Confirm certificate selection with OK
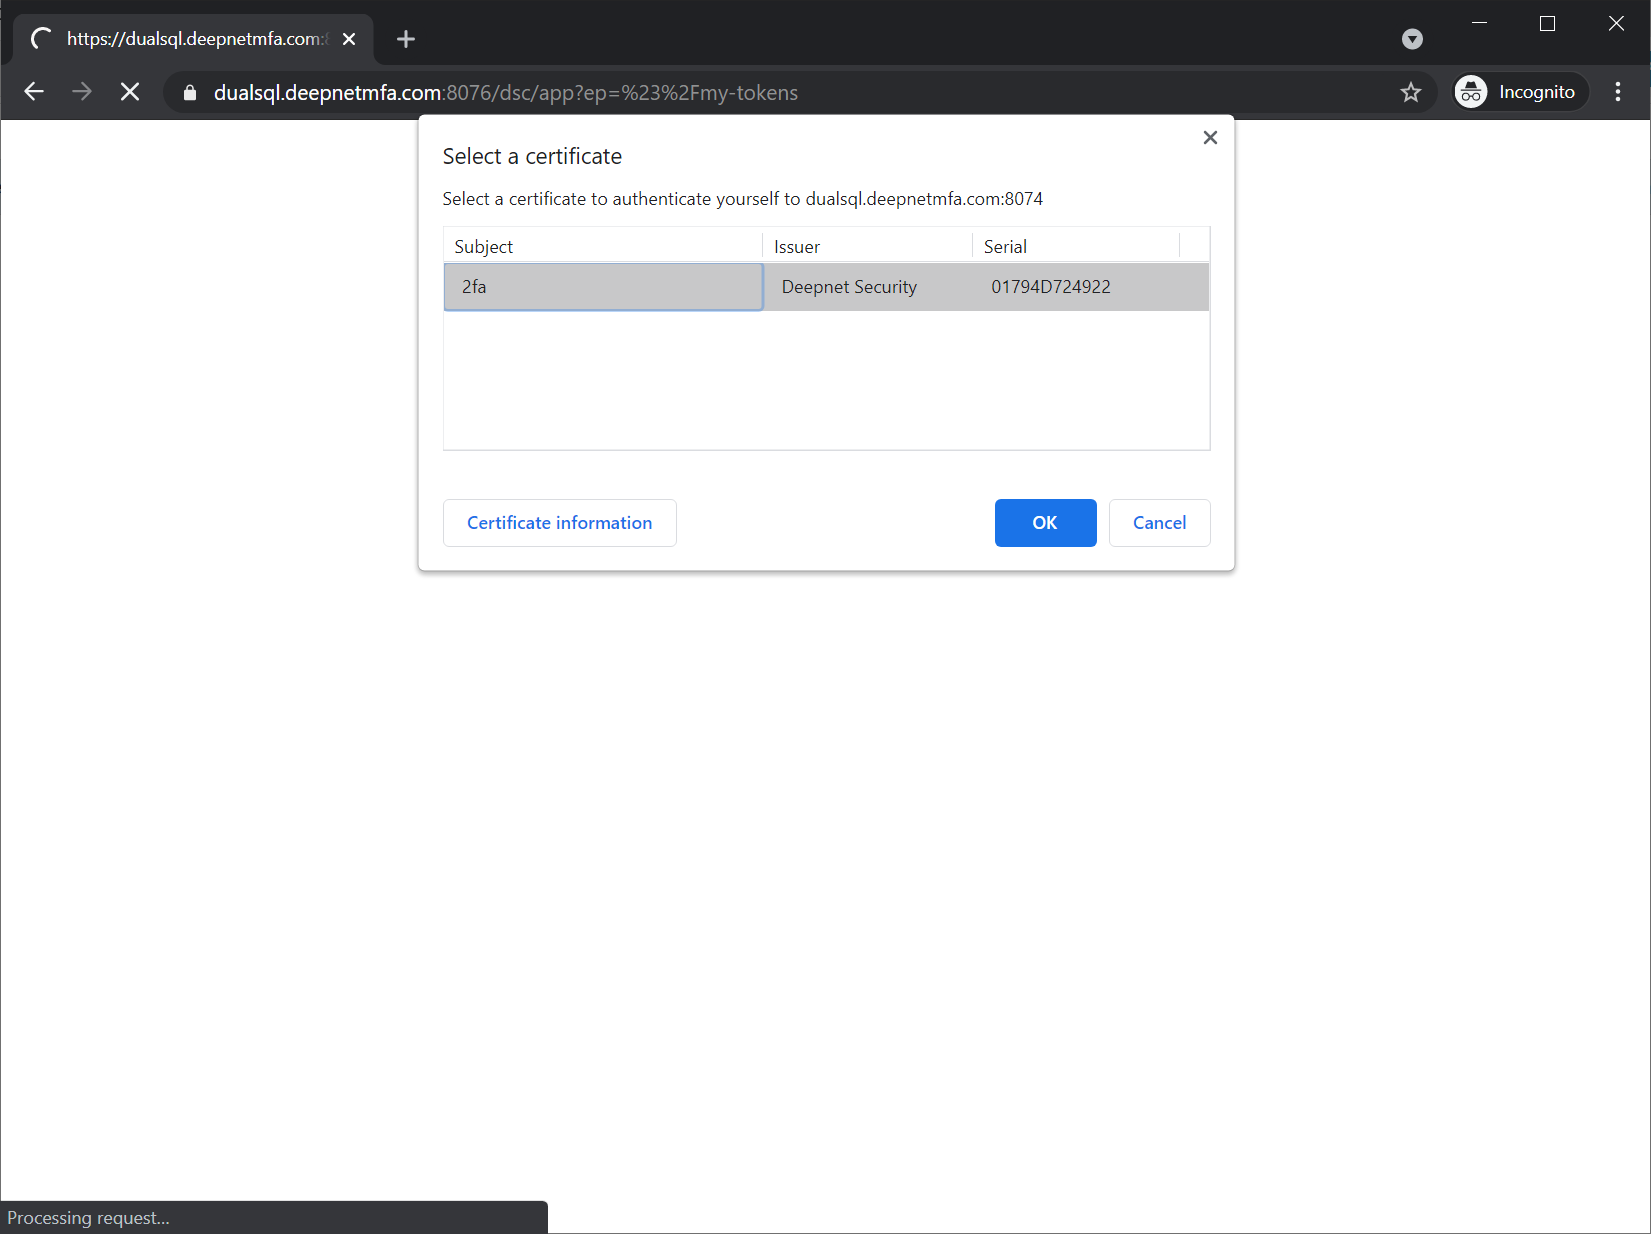This screenshot has height=1234, width=1651. point(1045,523)
